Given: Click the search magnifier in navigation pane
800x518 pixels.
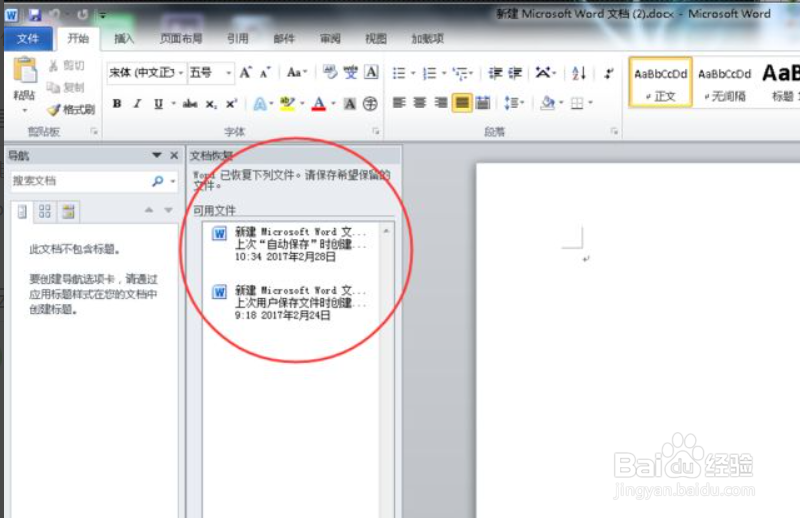Looking at the screenshot, I should 158,181.
